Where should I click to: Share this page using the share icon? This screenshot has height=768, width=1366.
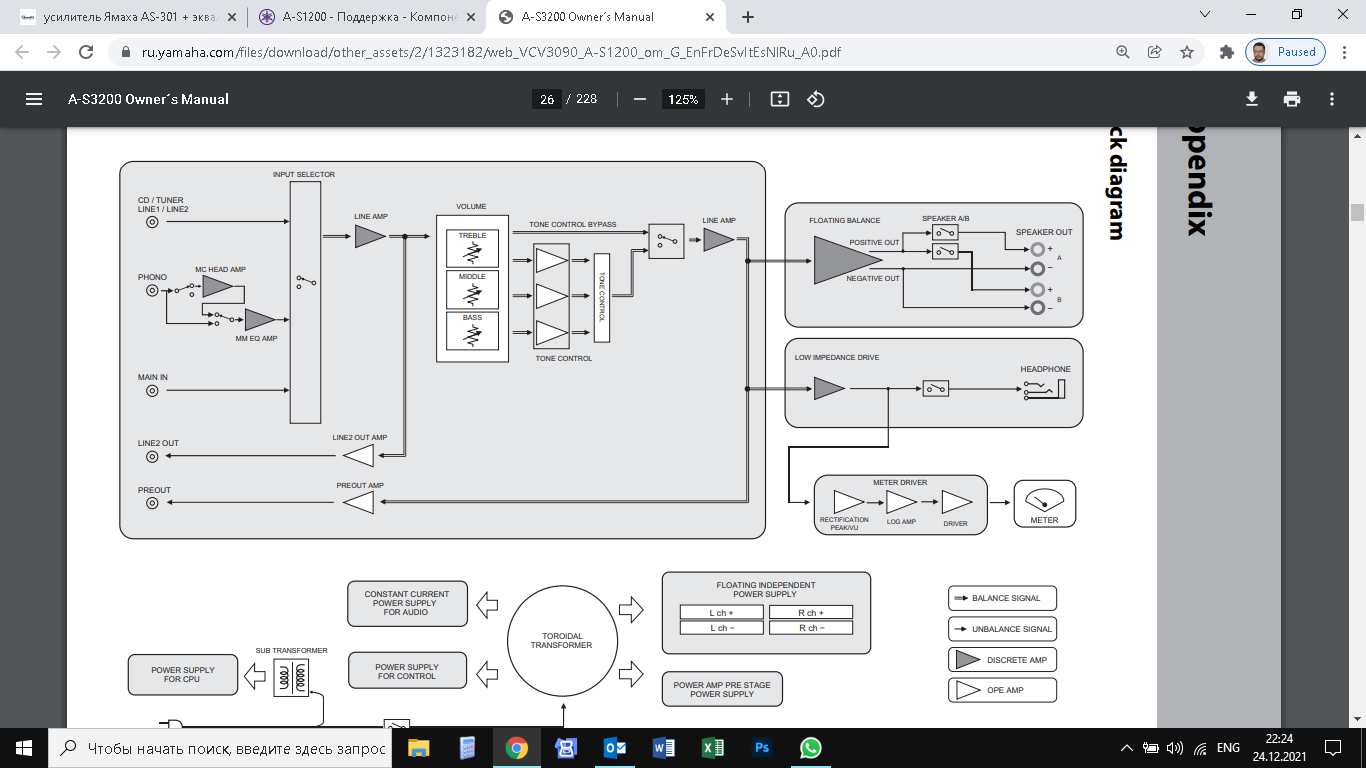pos(1155,52)
